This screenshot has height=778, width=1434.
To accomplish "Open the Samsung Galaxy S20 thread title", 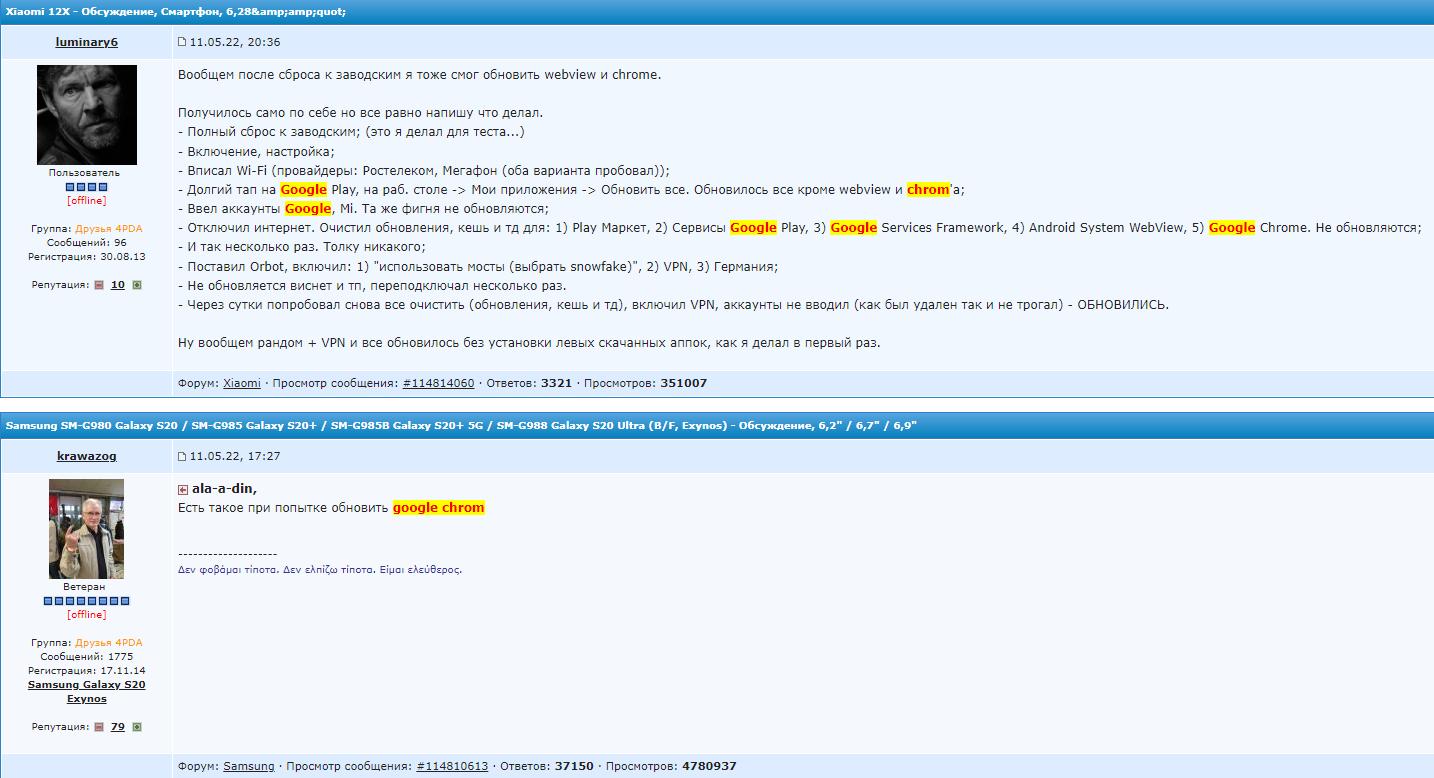I will pyautogui.click(x=461, y=426).
